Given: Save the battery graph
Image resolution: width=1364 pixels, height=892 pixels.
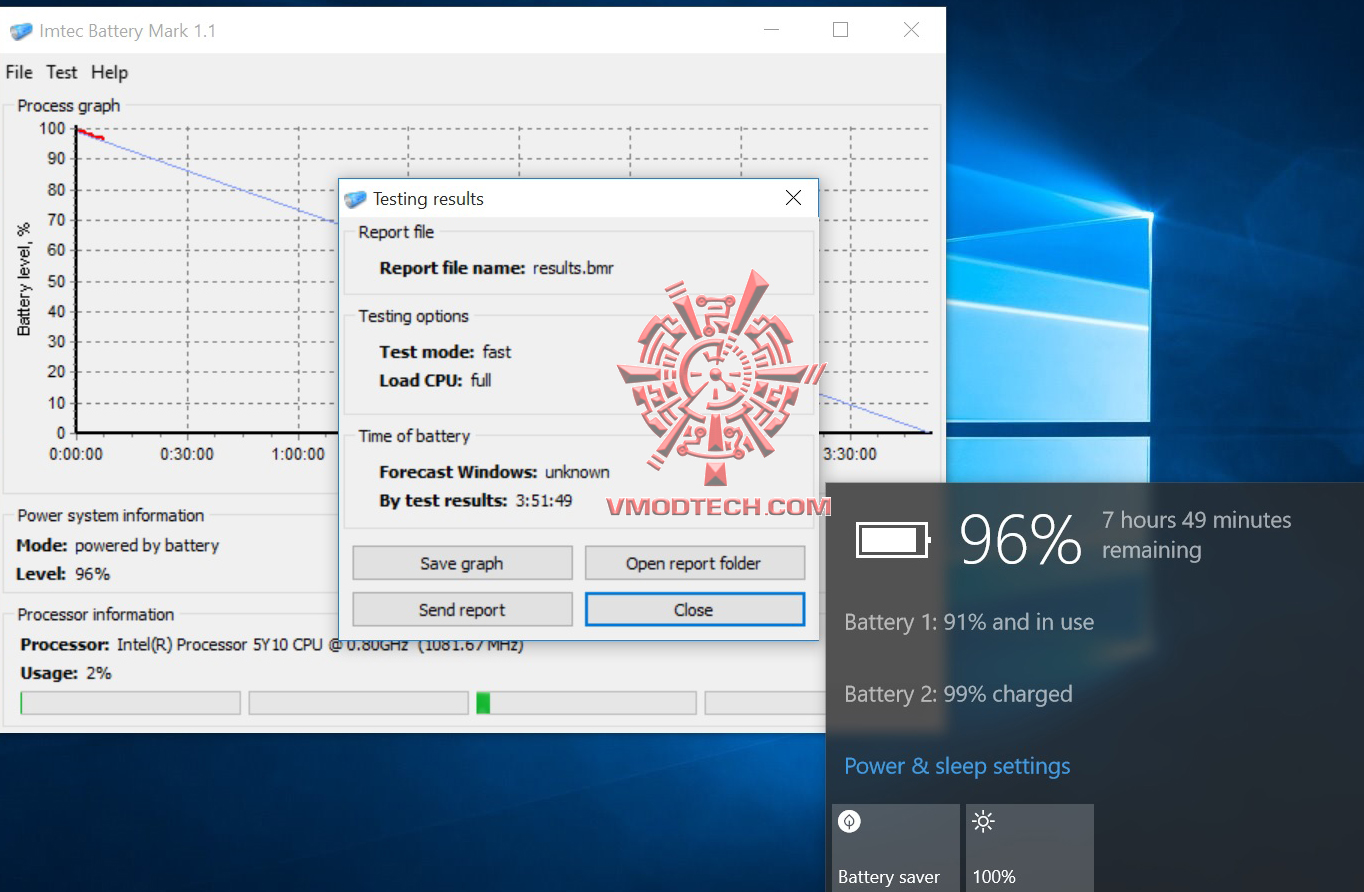Looking at the screenshot, I should click(462, 563).
